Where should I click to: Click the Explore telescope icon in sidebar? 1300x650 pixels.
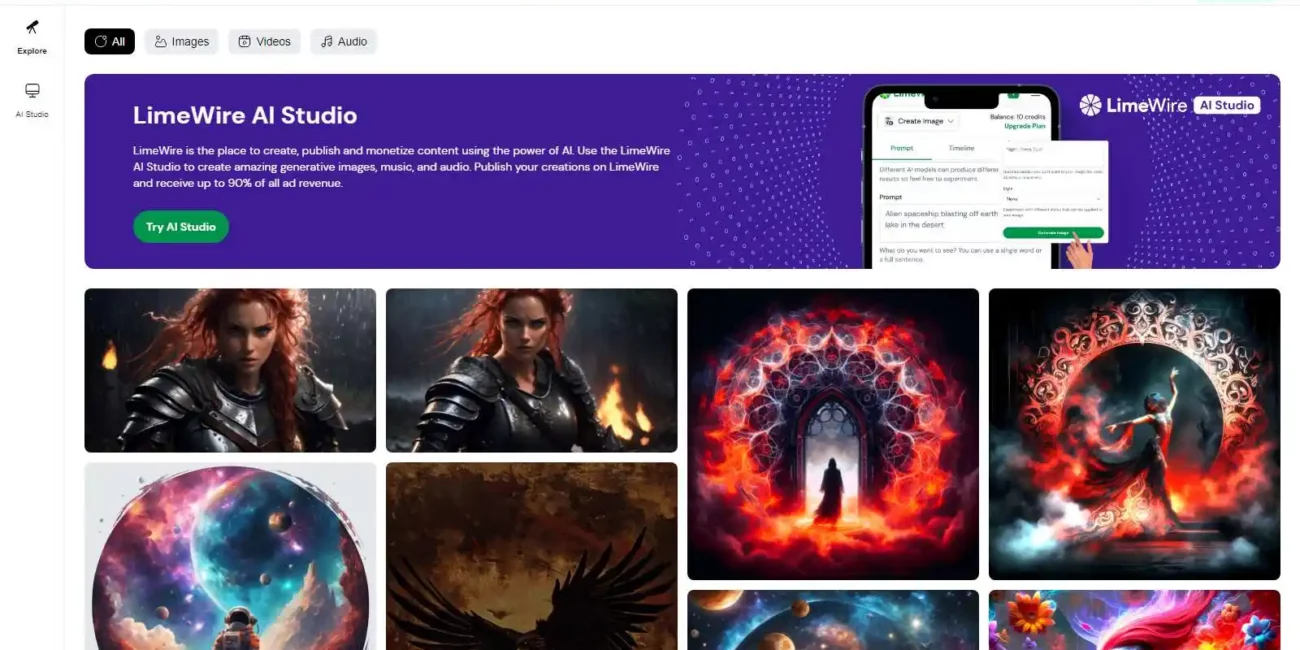(x=32, y=28)
